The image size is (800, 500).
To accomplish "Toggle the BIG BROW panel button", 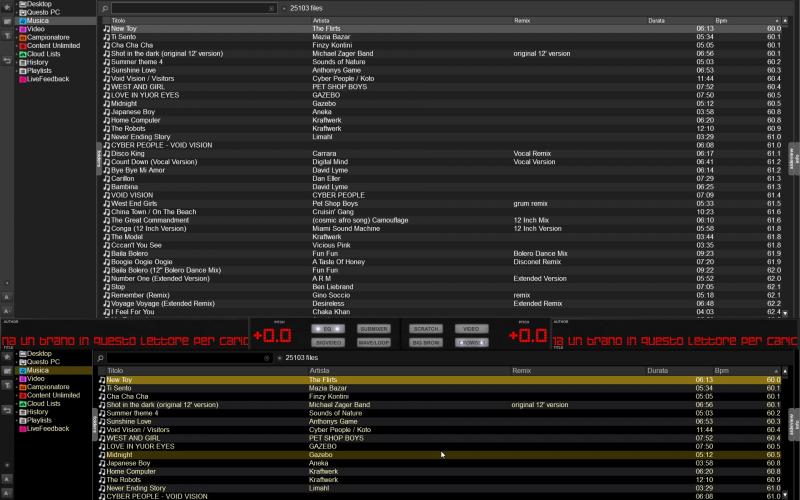I will point(426,342).
